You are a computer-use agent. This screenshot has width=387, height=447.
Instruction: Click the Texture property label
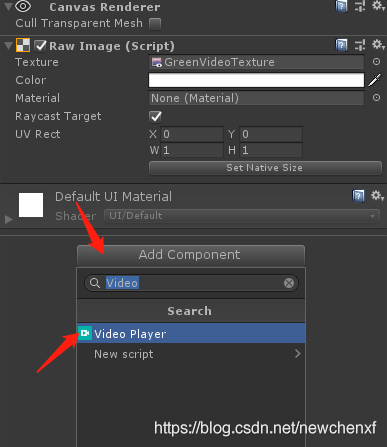tap(37, 62)
